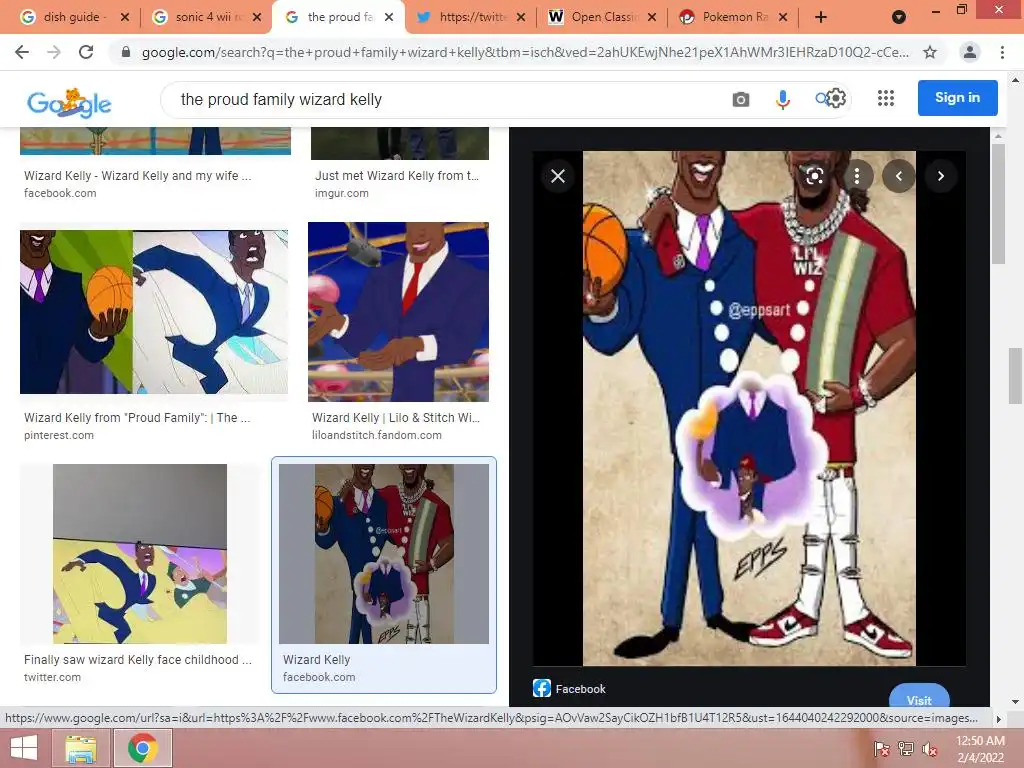Close the 'dish guide' tab
The height and width of the screenshot is (768, 1024).
[x=125, y=17]
